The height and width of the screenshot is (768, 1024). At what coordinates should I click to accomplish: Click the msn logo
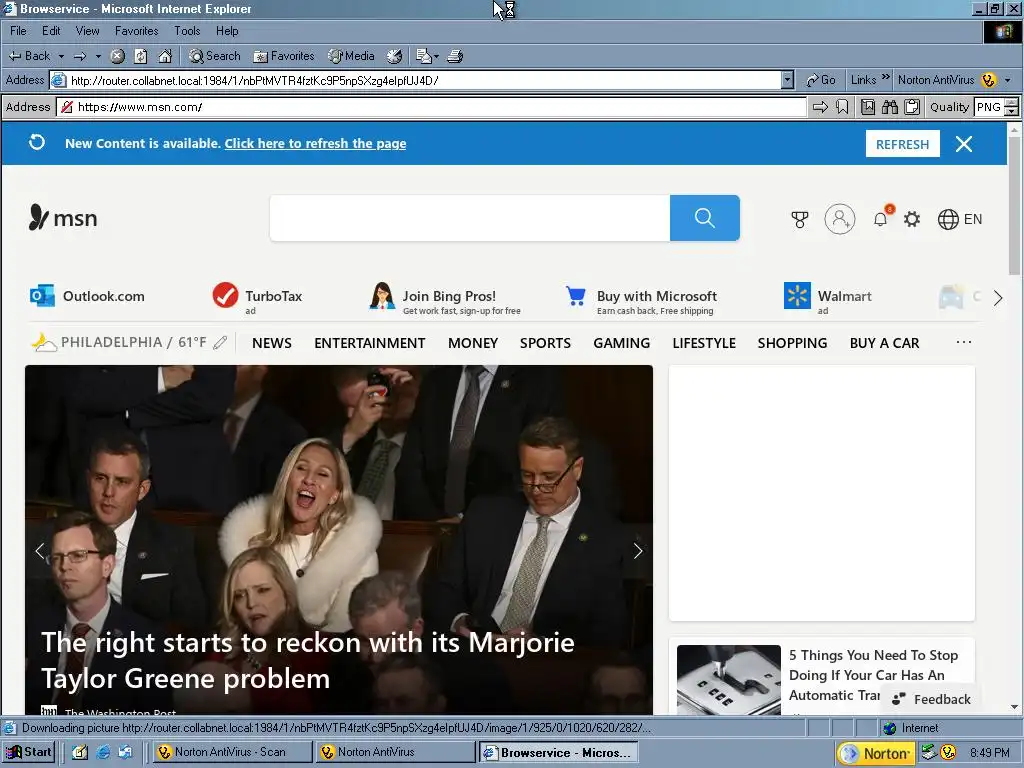pos(63,218)
